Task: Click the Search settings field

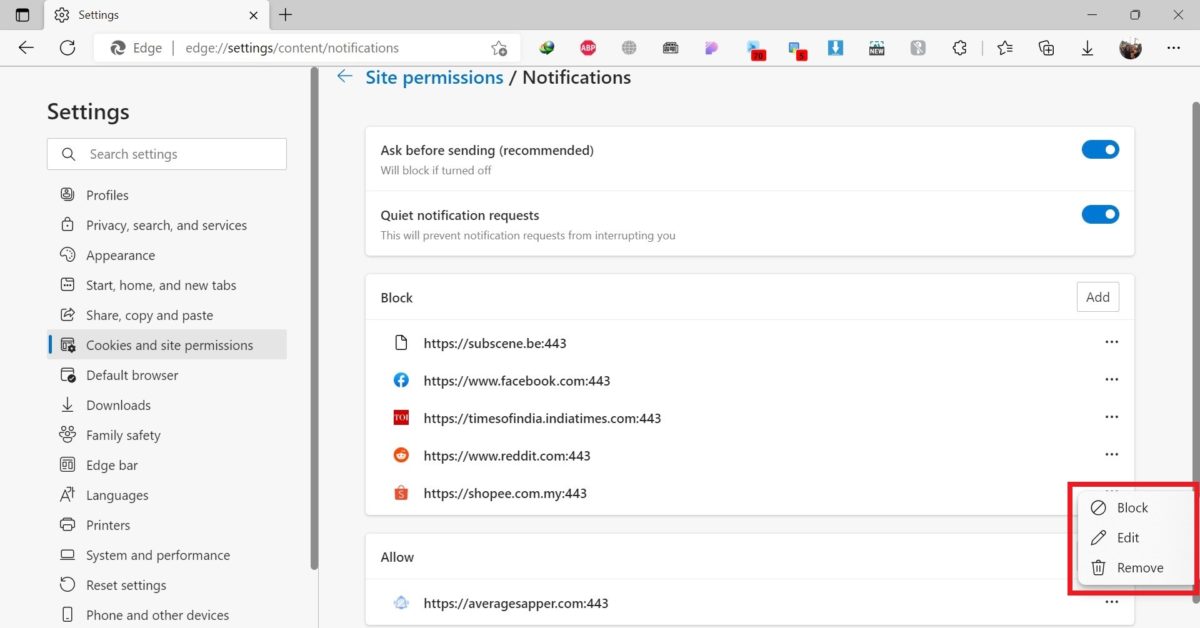Action: [167, 154]
